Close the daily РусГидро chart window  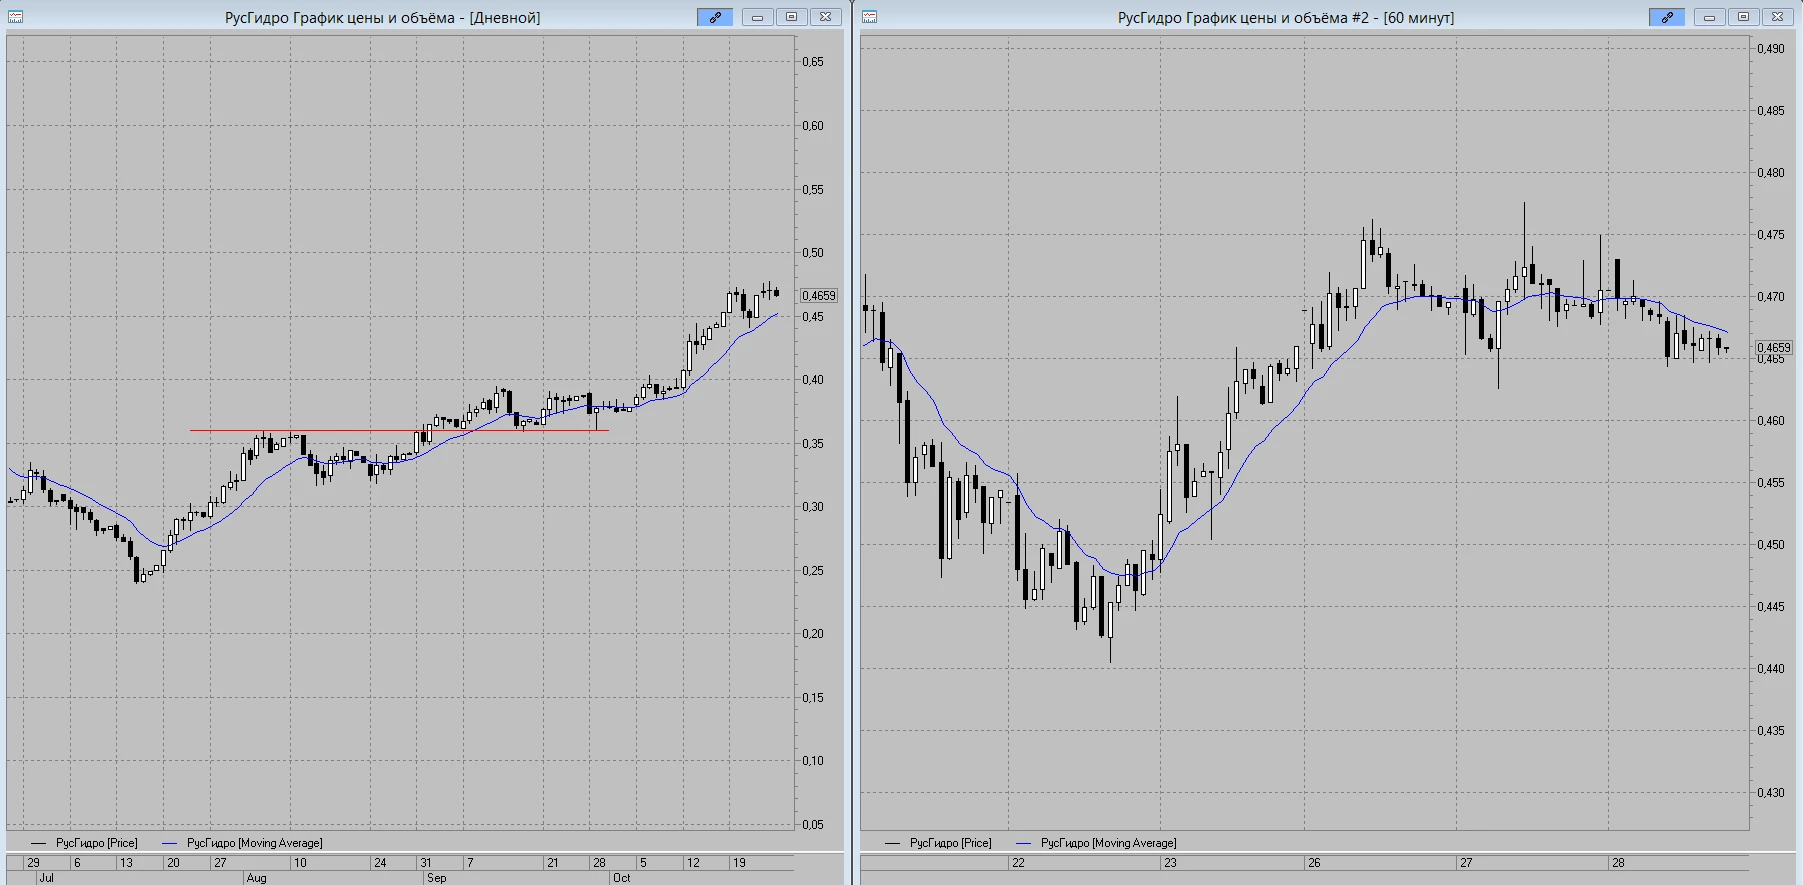click(x=825, y=17)
